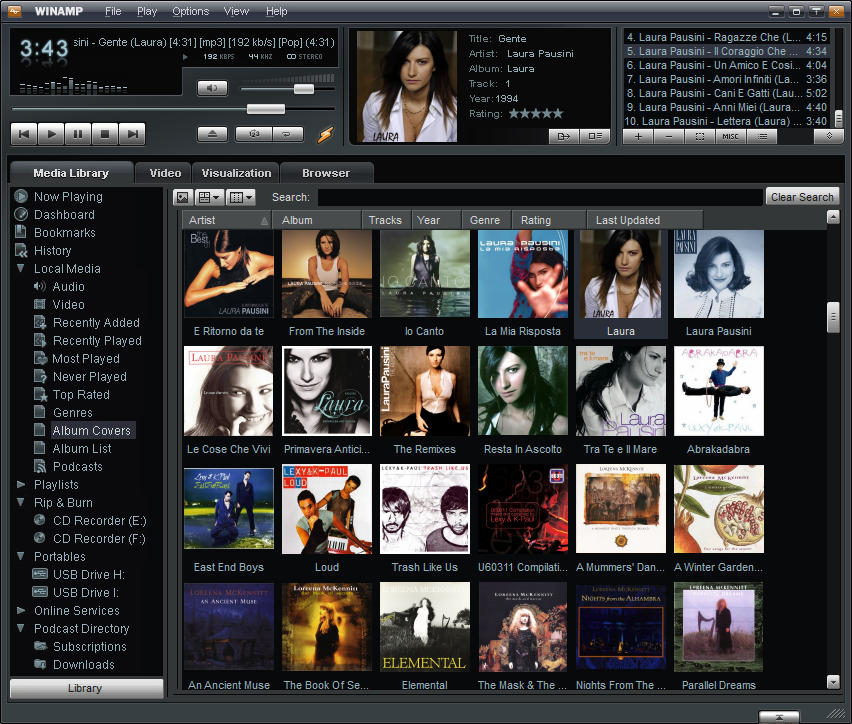Click the lightning bolt Winamp icon
The height and width of the screenshot is (724, 852).
[325, 134]
